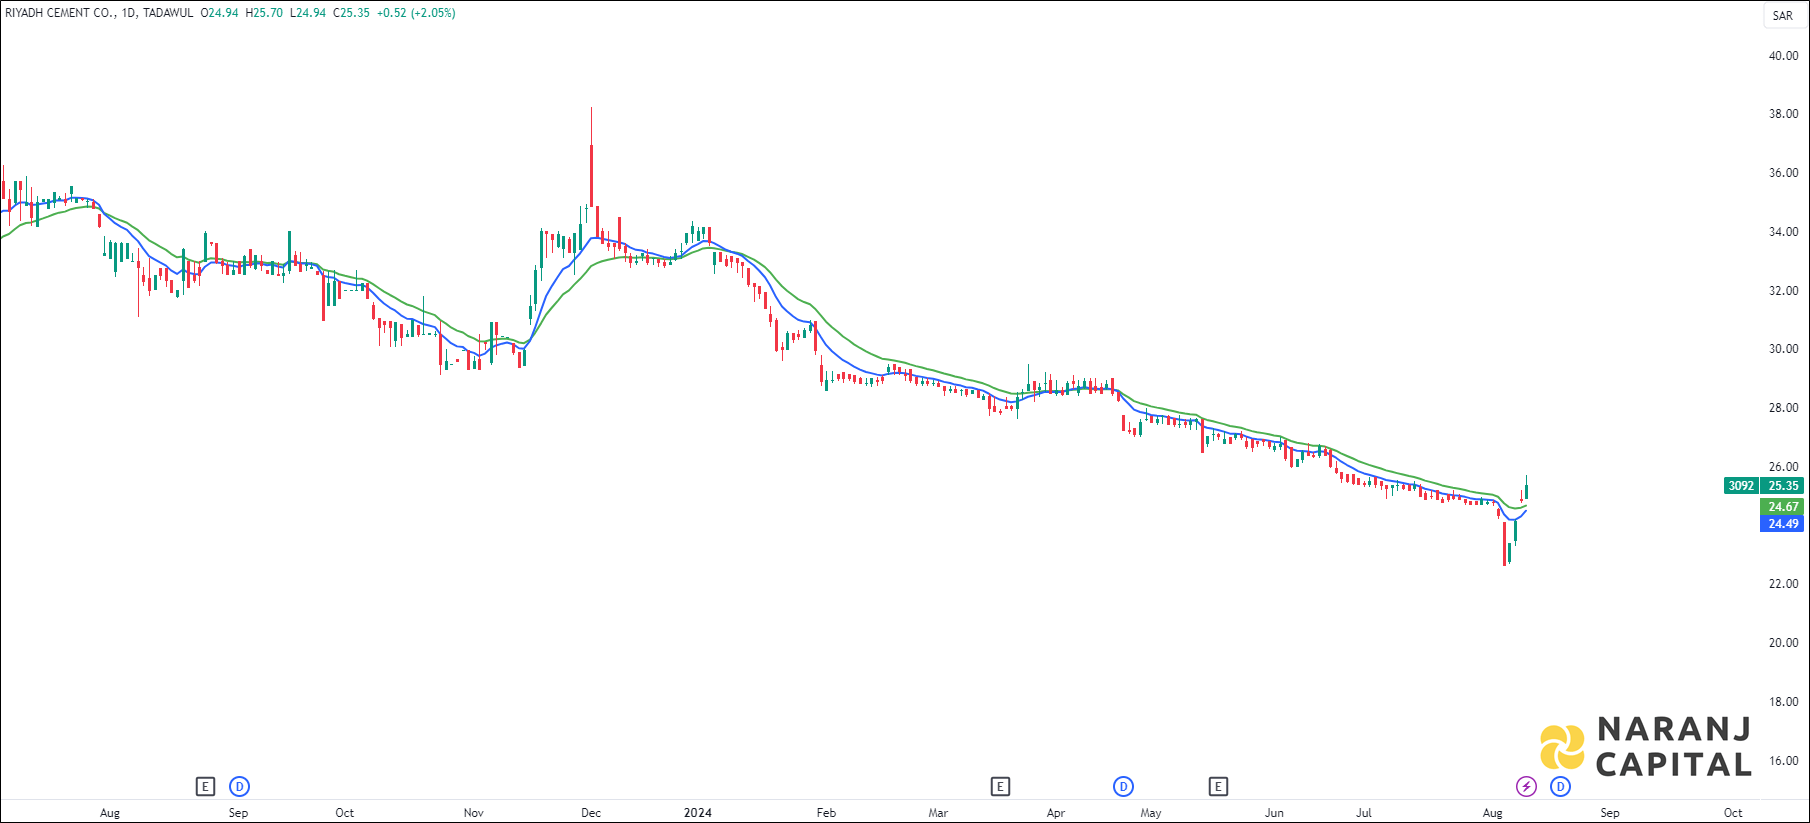Screen dimensions: 1810x823
Task: Click the change value +0.52 (+2.05%)
Action: click(416, 13)
